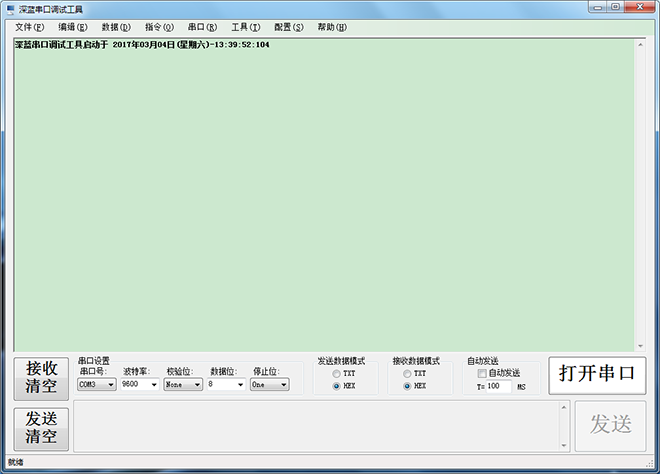Click the app icon in title bar

[11, 9]
